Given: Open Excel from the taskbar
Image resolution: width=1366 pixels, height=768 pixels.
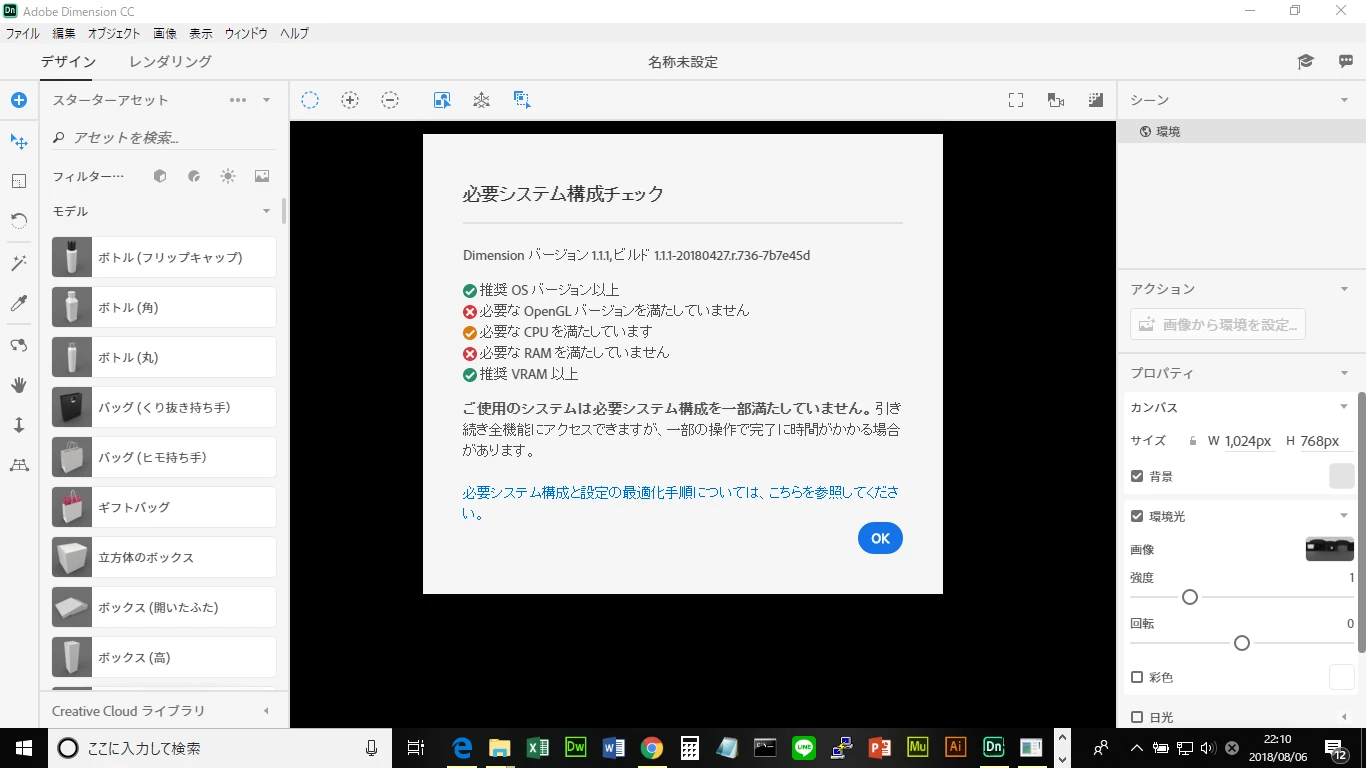Looking at the screenshot, I should 538,748.
